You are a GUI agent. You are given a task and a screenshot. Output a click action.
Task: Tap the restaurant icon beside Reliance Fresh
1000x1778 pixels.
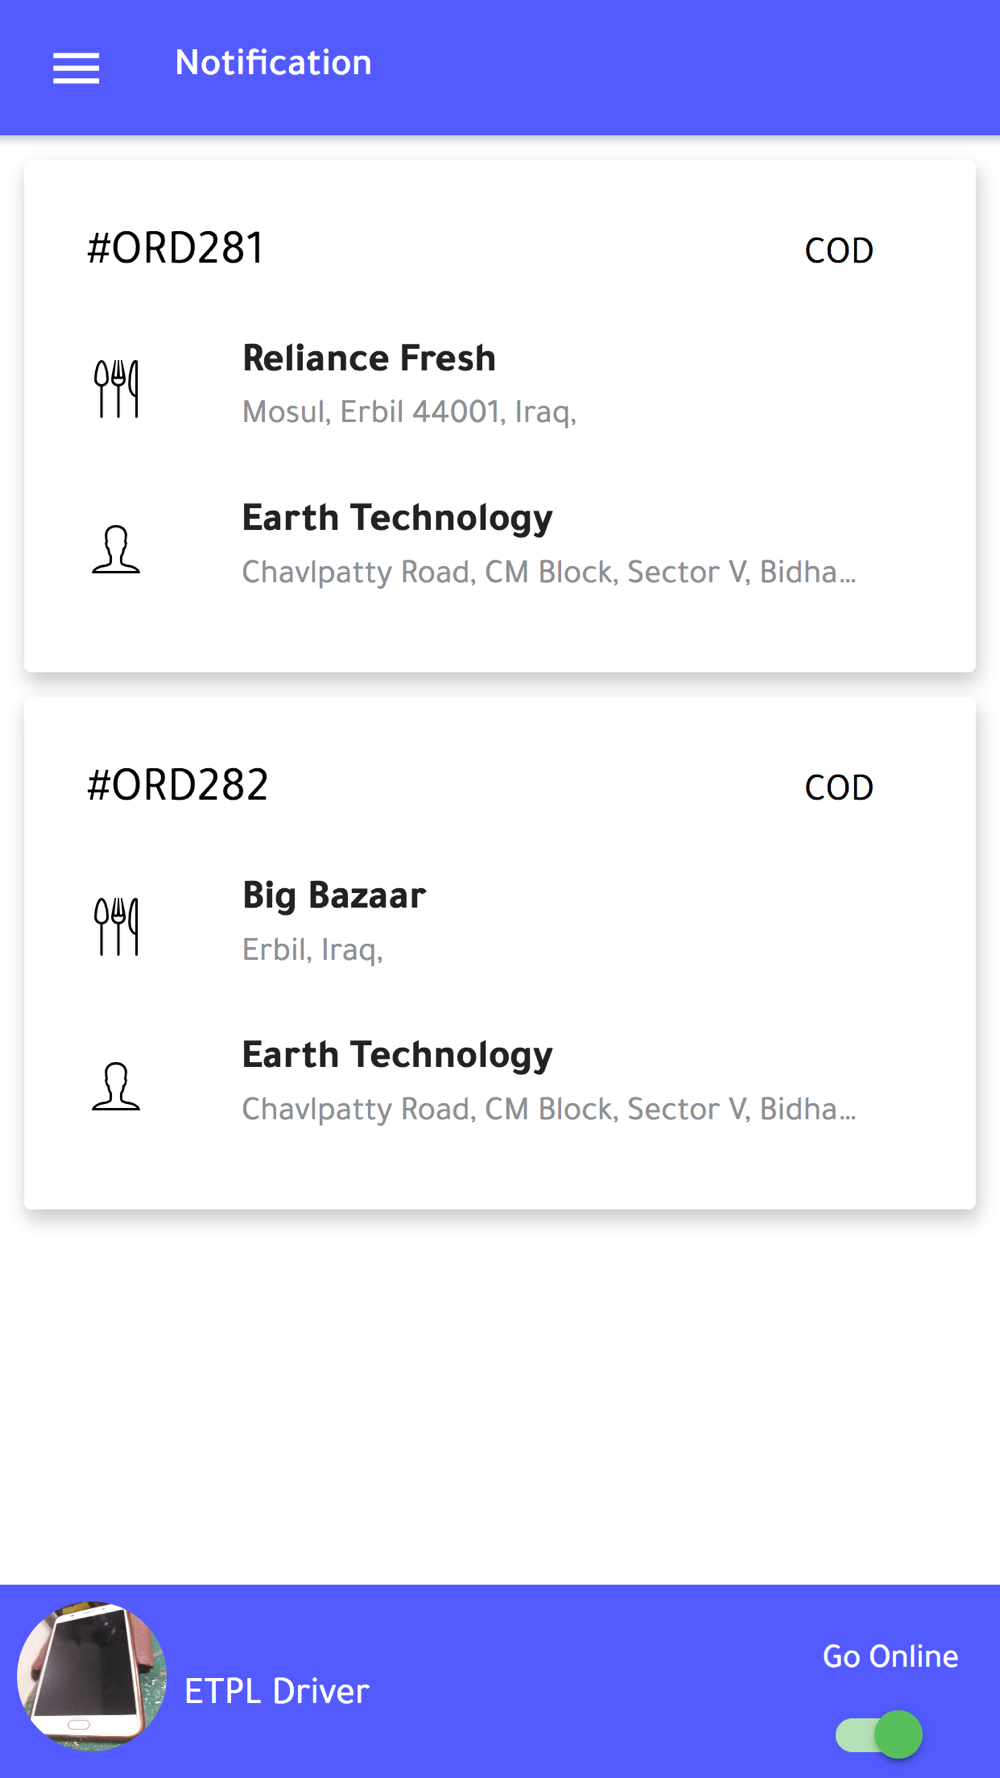click(116, 388)
